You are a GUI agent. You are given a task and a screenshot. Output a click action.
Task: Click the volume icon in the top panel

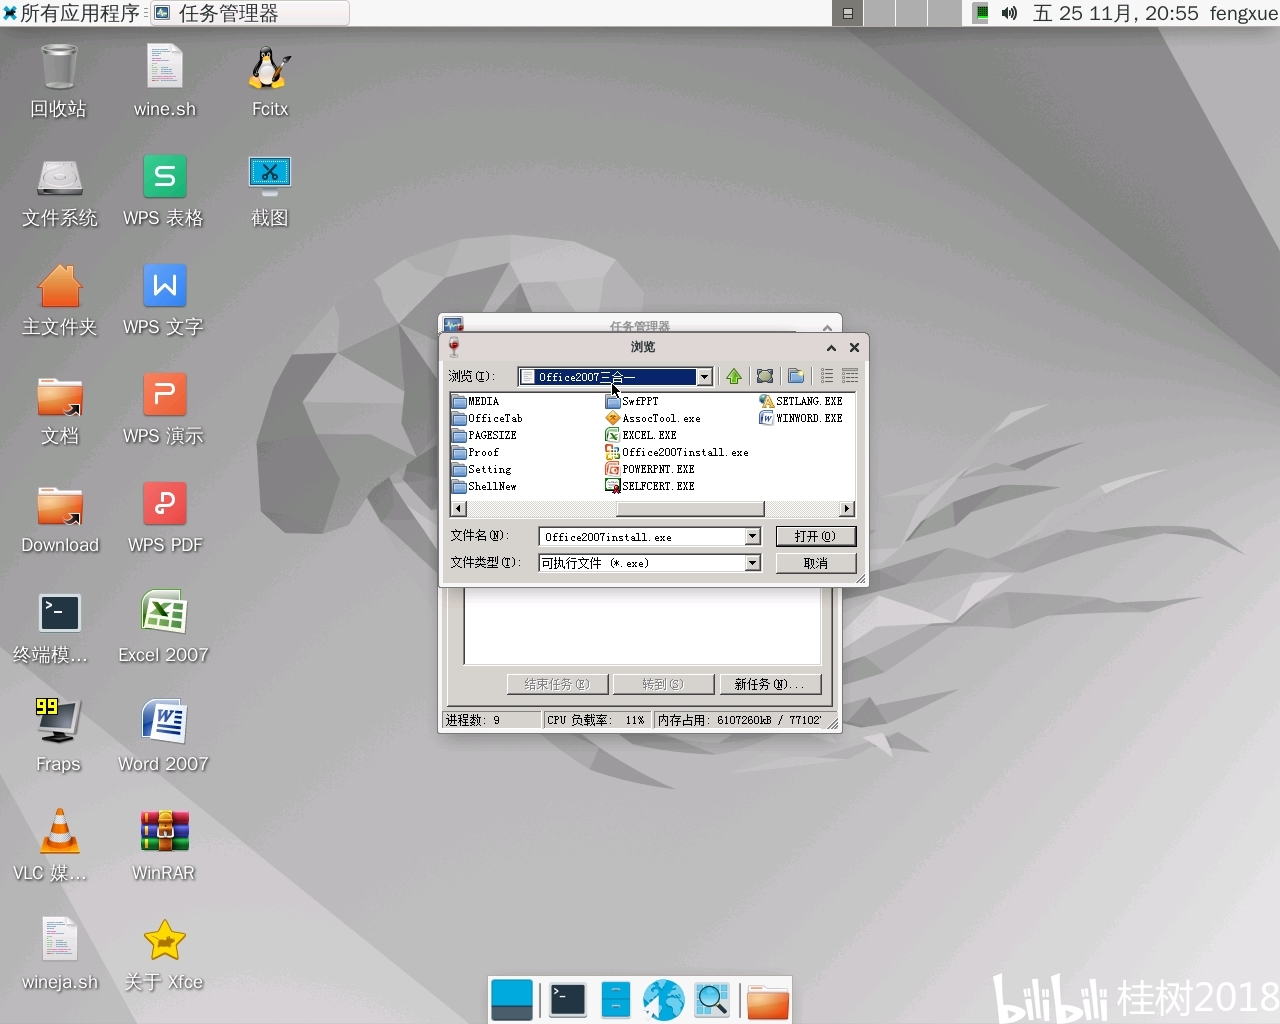click(1009, 13)
